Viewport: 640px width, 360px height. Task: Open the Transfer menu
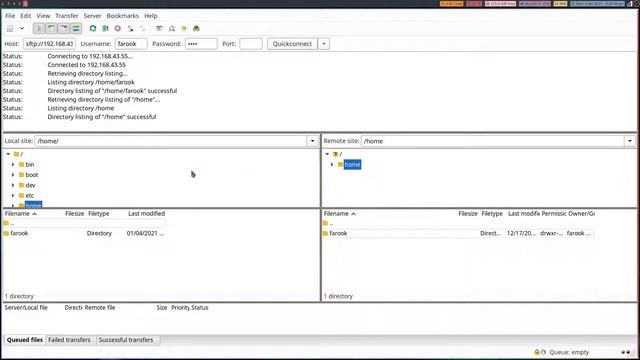67,16
